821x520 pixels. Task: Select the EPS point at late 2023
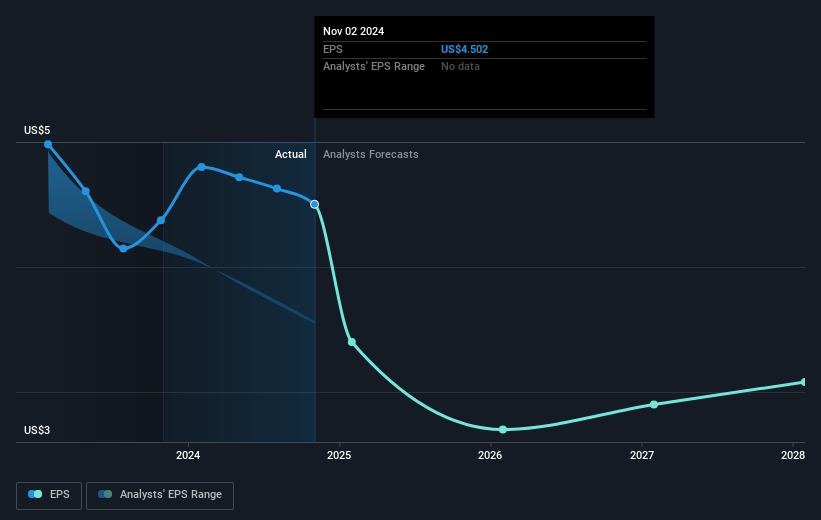tap(161, 220)
